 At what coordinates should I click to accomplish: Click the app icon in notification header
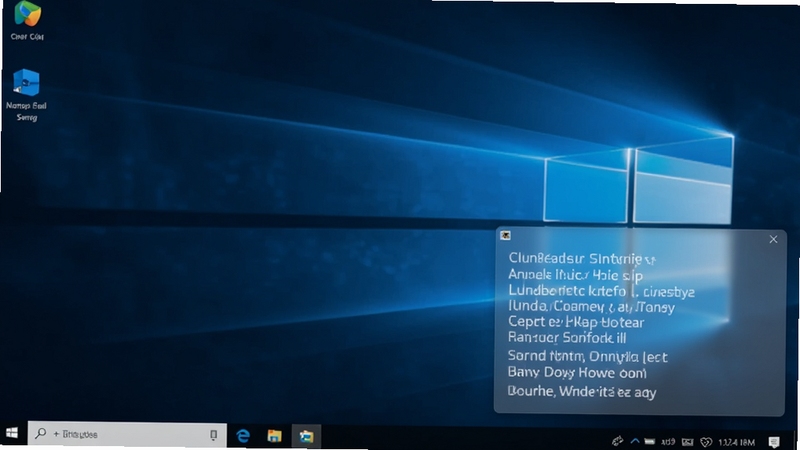(x=505, y=235)
